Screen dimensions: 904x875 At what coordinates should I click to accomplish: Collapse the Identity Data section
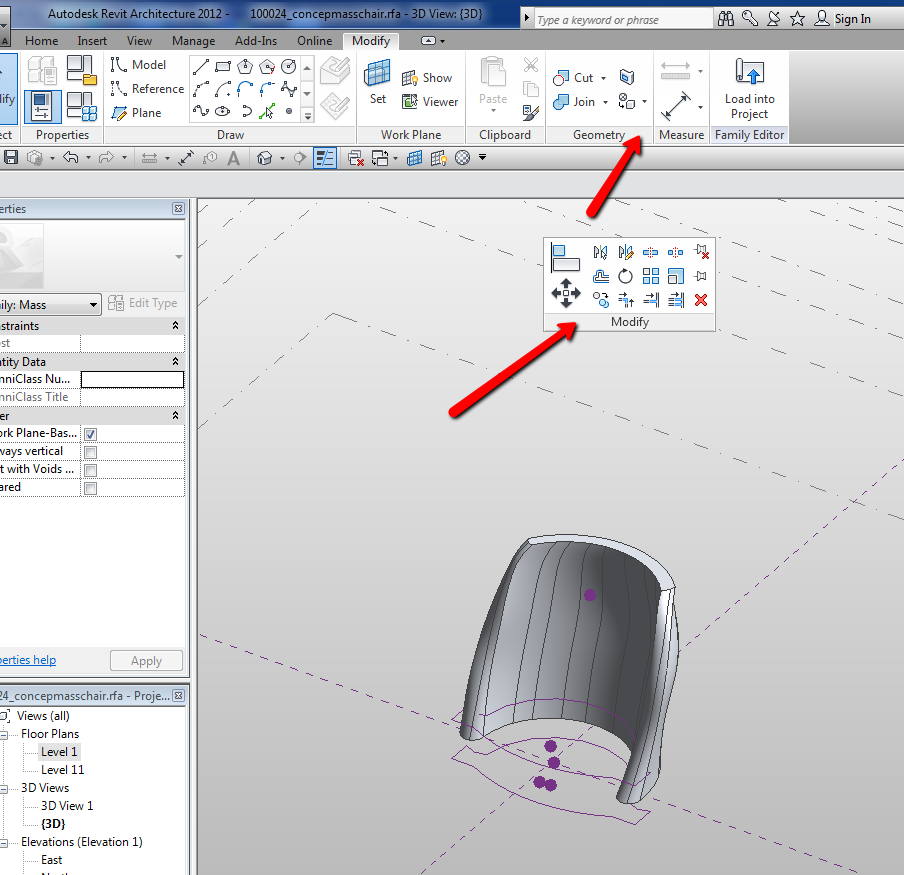coord(176,362)
